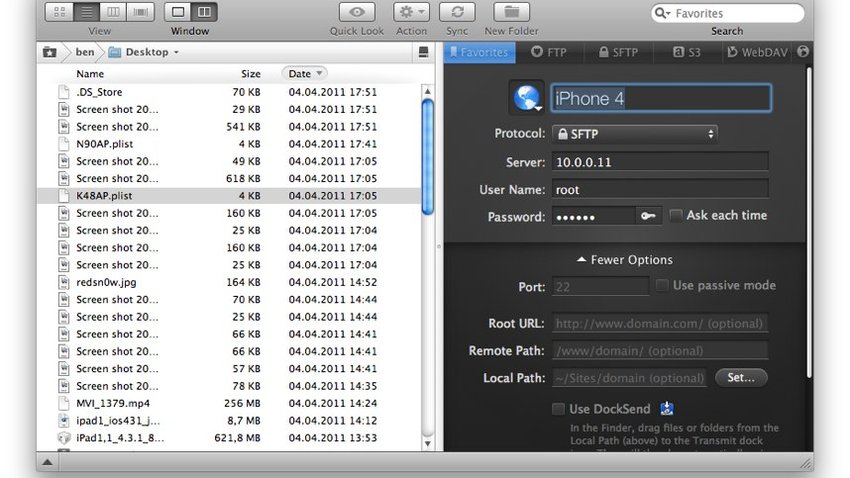The image size is (850, 478).
Task: Click the 256 MB size cell
Action: click(x=242, y=403)
